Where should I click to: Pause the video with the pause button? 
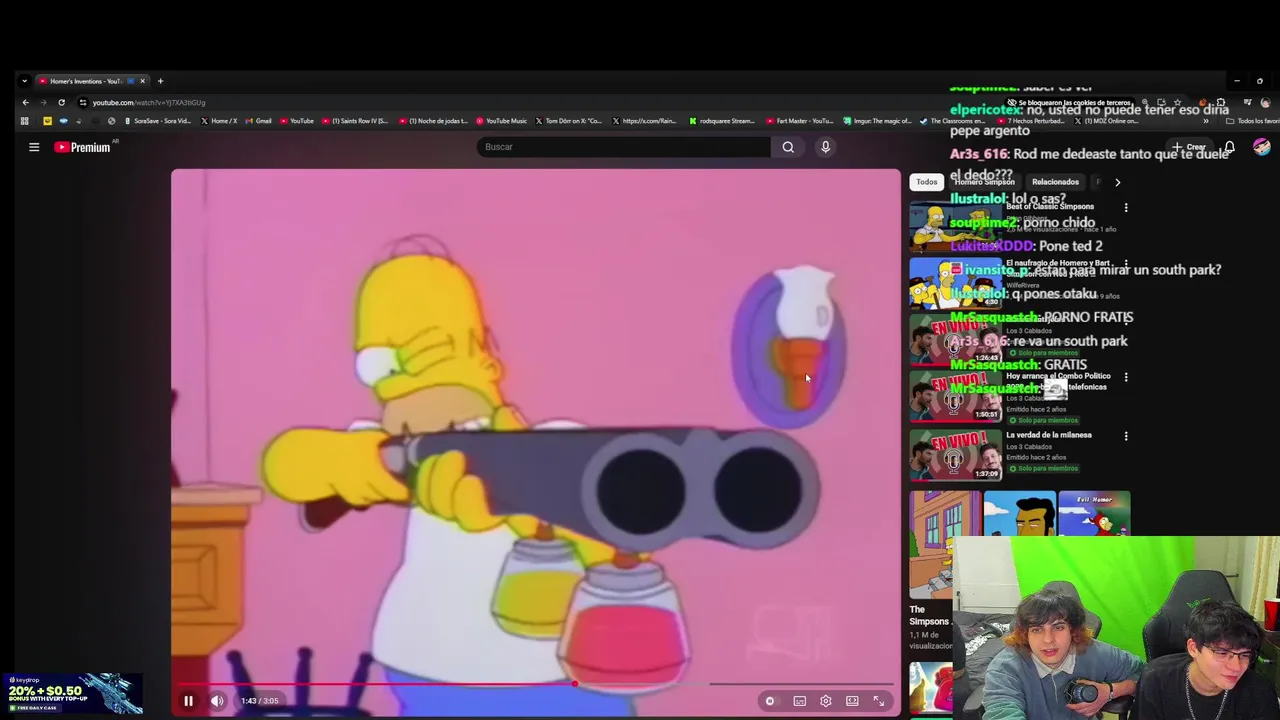pyautogui.click(x=188, y=701)
